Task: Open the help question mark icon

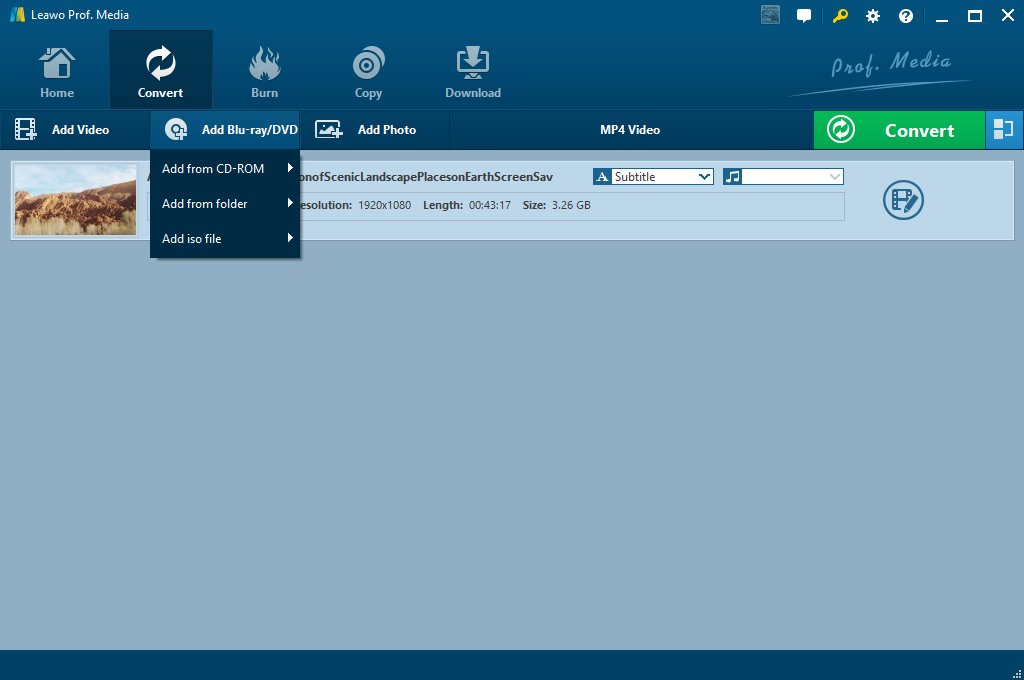Action: coord(906,16)
